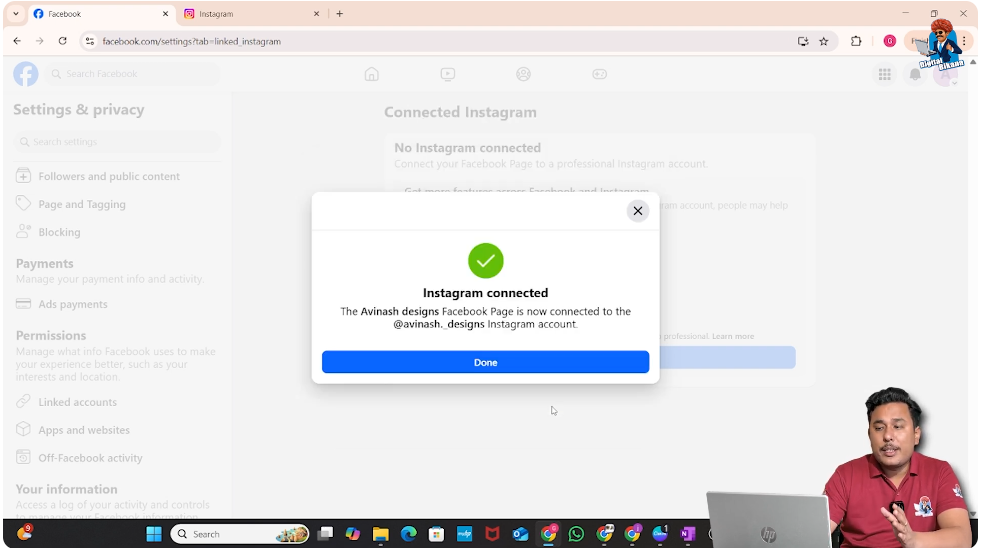983x548 pixels.
Task: Click the 'Instagram connected' dialog heading
Action: click(x=485, y=293)
